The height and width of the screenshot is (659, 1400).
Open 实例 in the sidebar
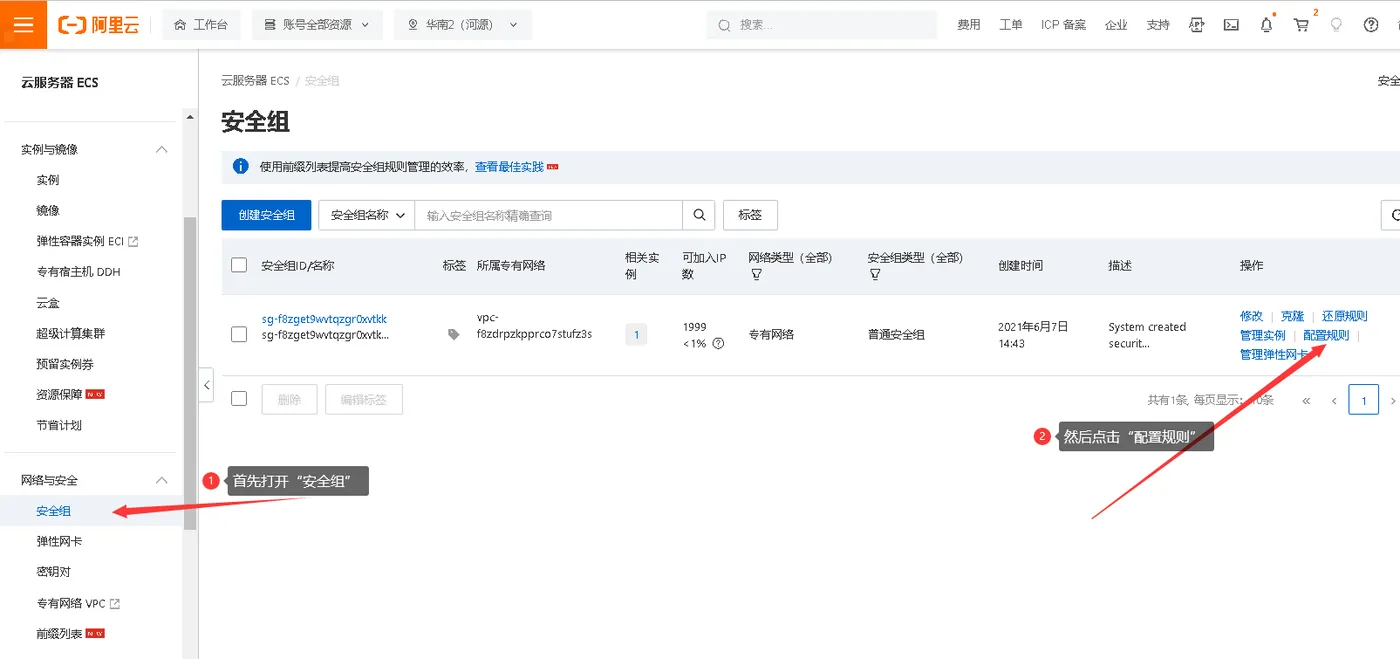pos(48,180)
